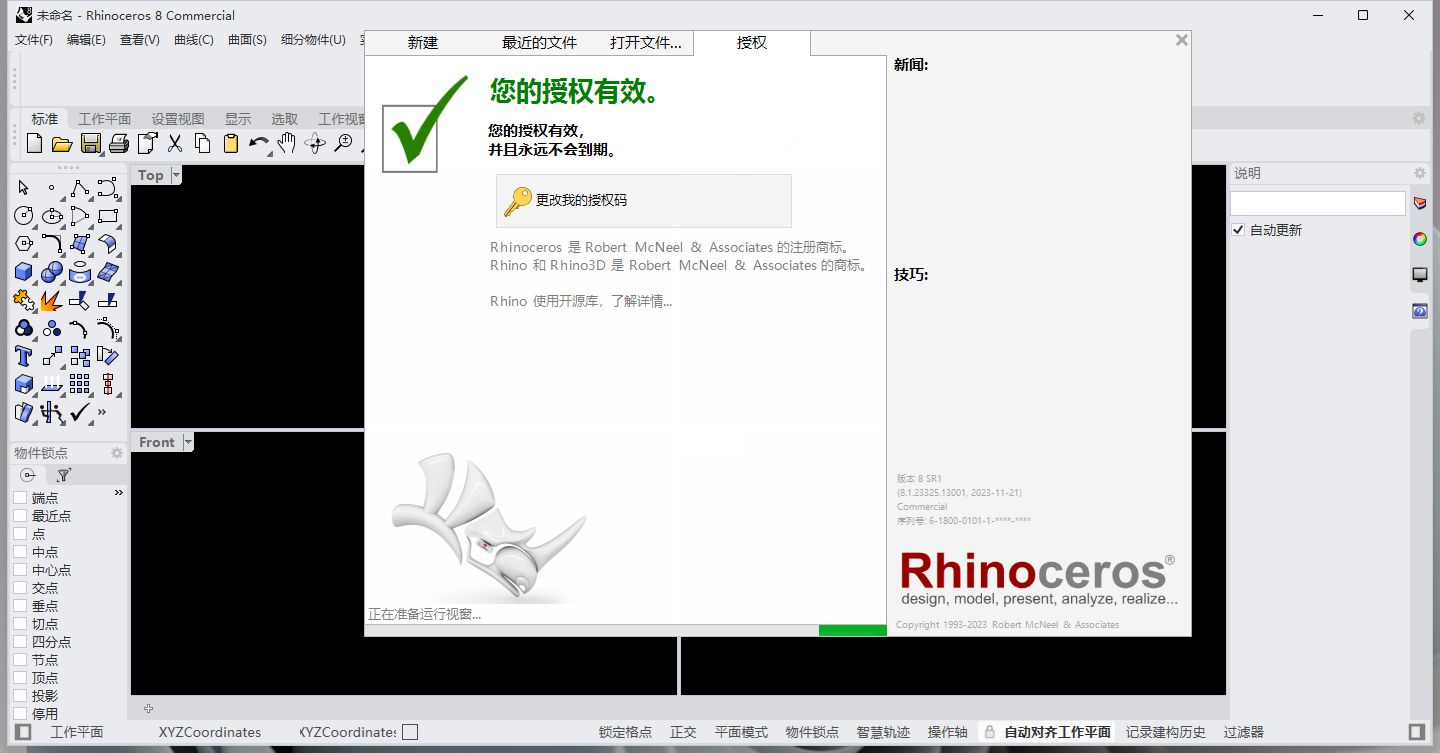Select the Circle tool

(24, 216)
